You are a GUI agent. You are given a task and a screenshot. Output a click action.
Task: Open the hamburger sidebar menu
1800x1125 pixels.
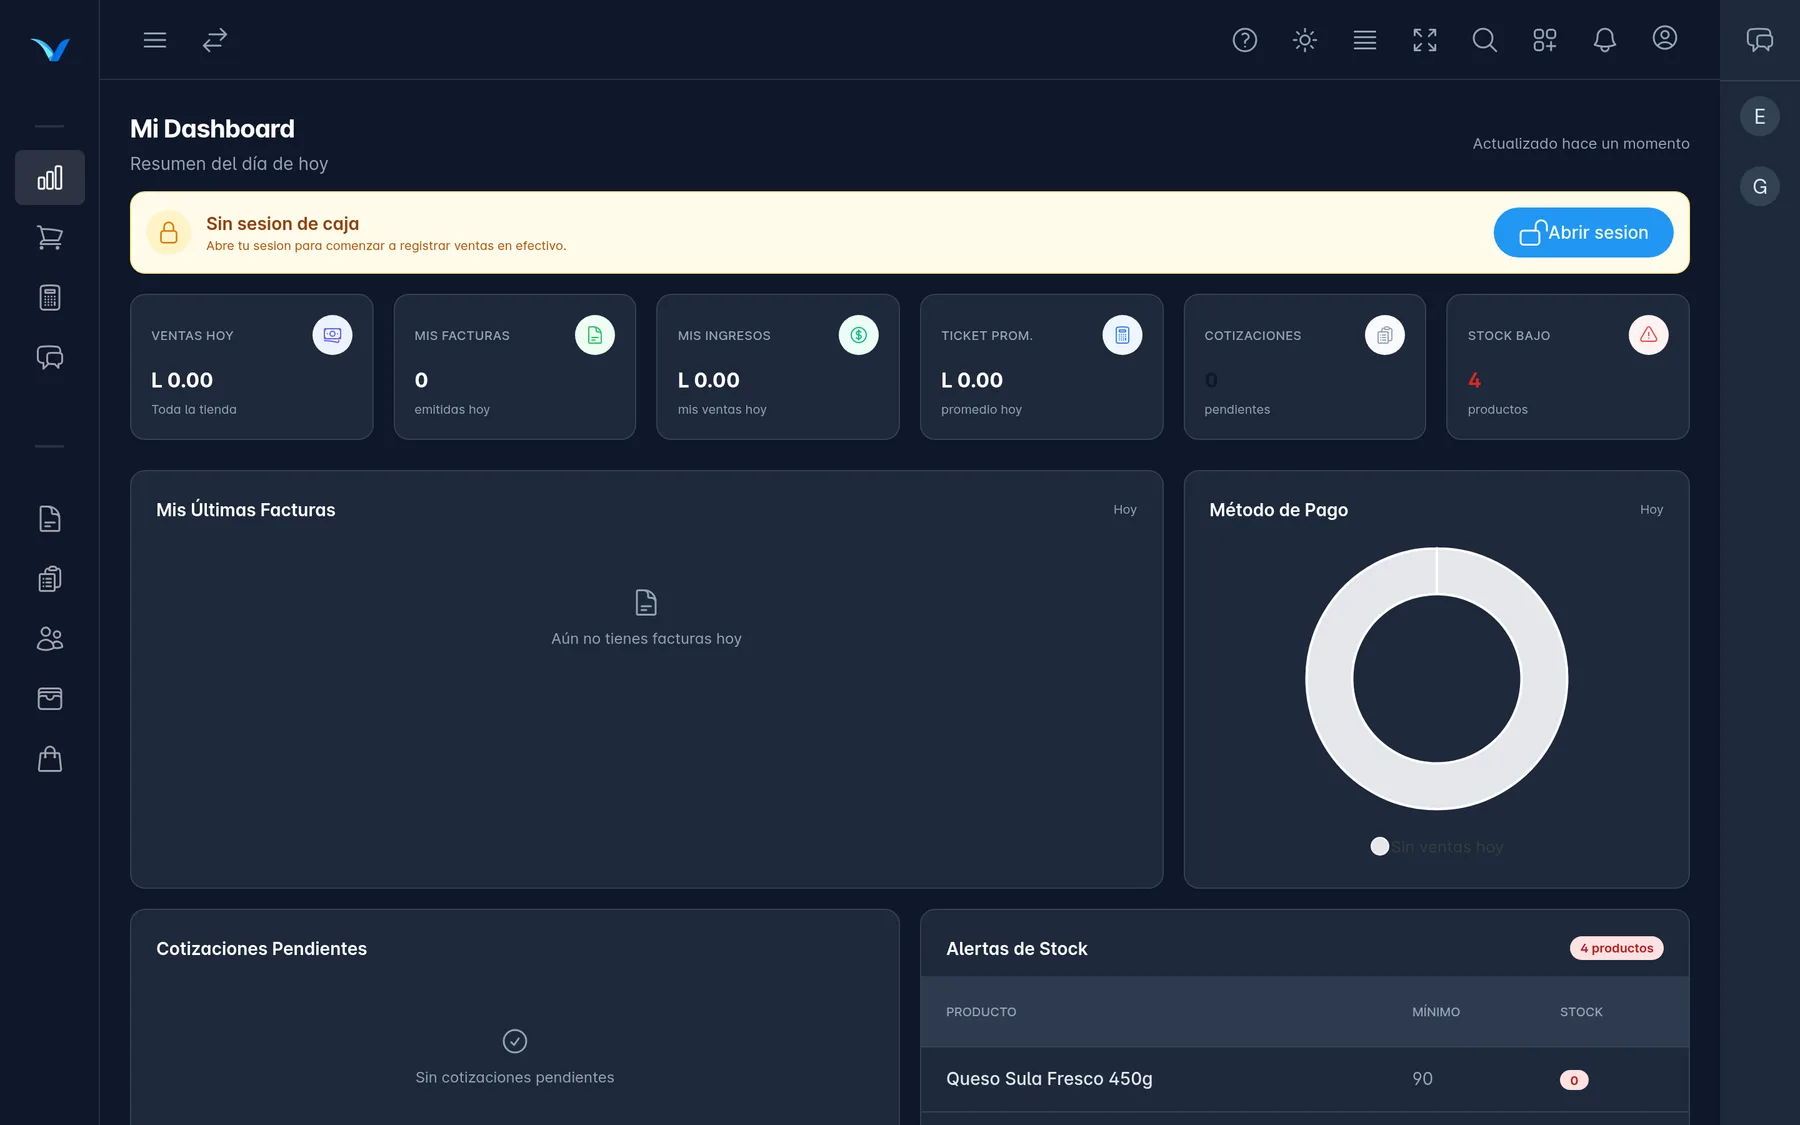pyautogui.click(x=155, y=40)
